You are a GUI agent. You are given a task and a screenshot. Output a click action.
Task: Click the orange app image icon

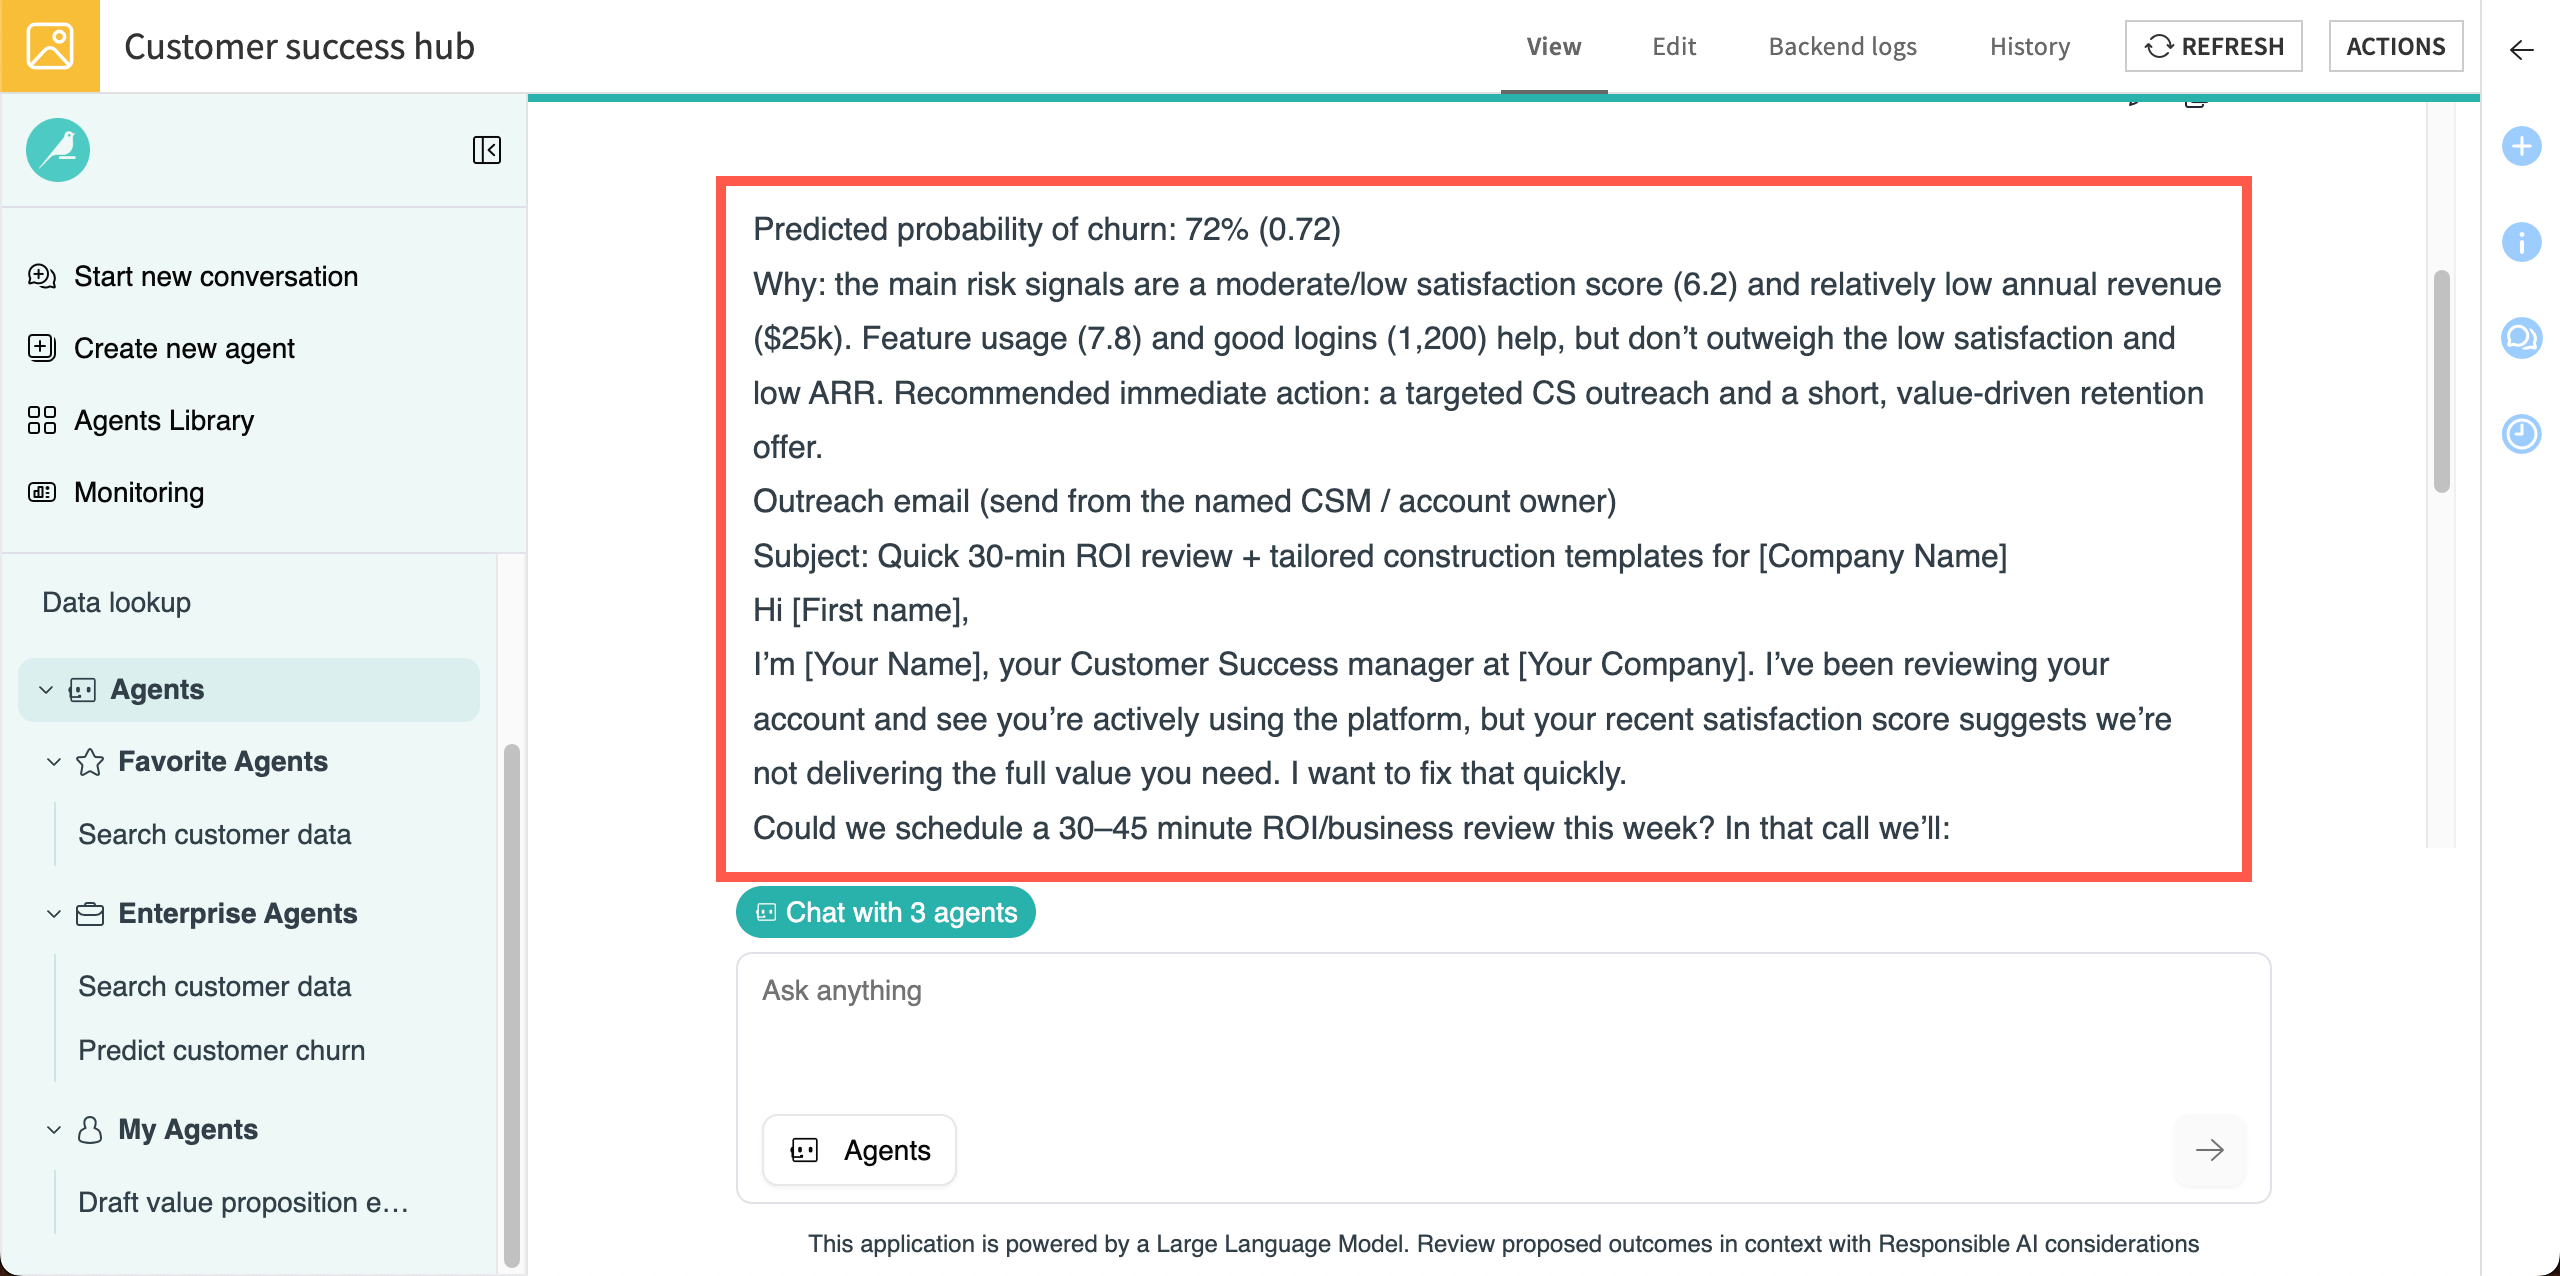(50, 46)
